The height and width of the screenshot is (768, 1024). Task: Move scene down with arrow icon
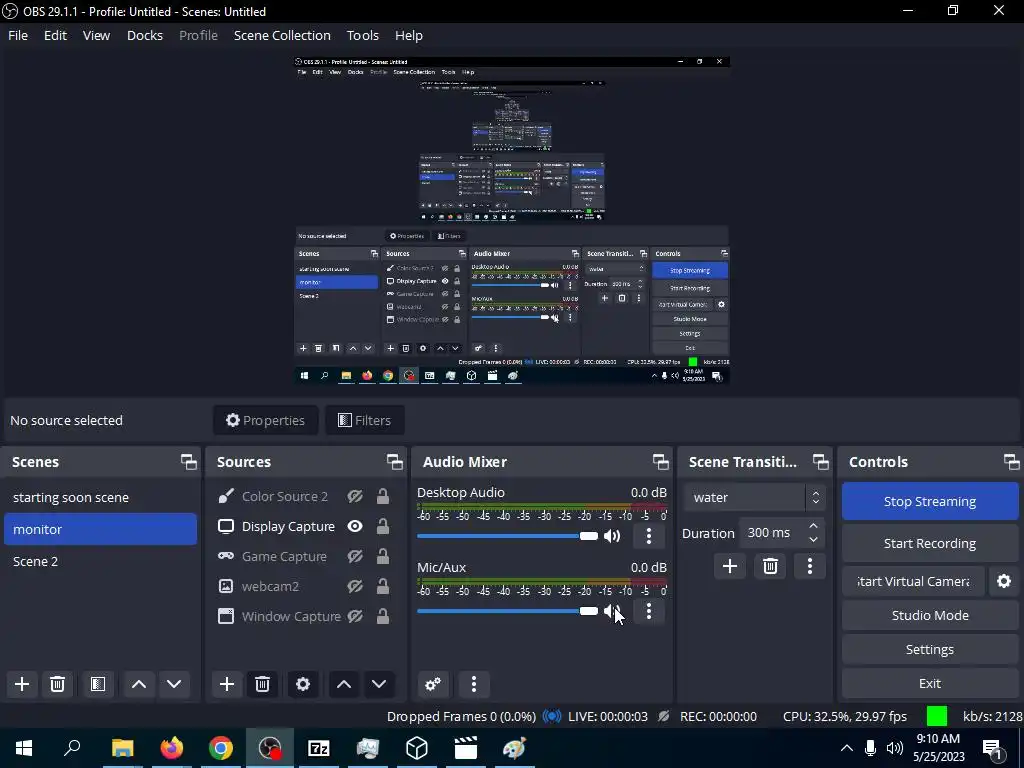[x=174, y=684]
